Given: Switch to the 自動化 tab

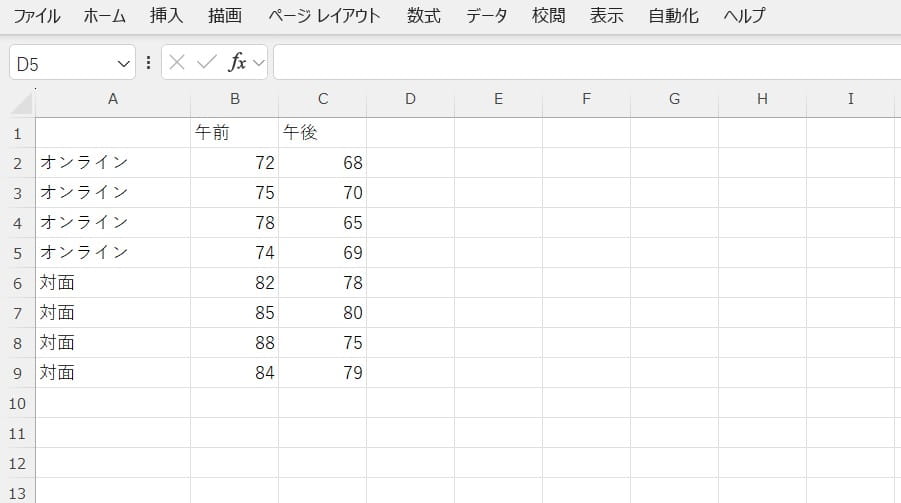Looking at the screenshot, I should 673,16.
